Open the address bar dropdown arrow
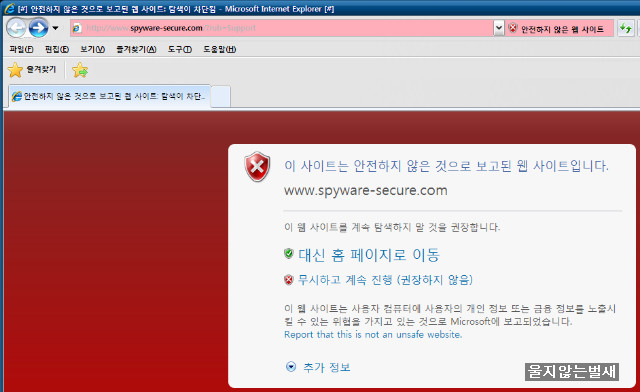Screen dimensions: 640x392 point(499,28)
